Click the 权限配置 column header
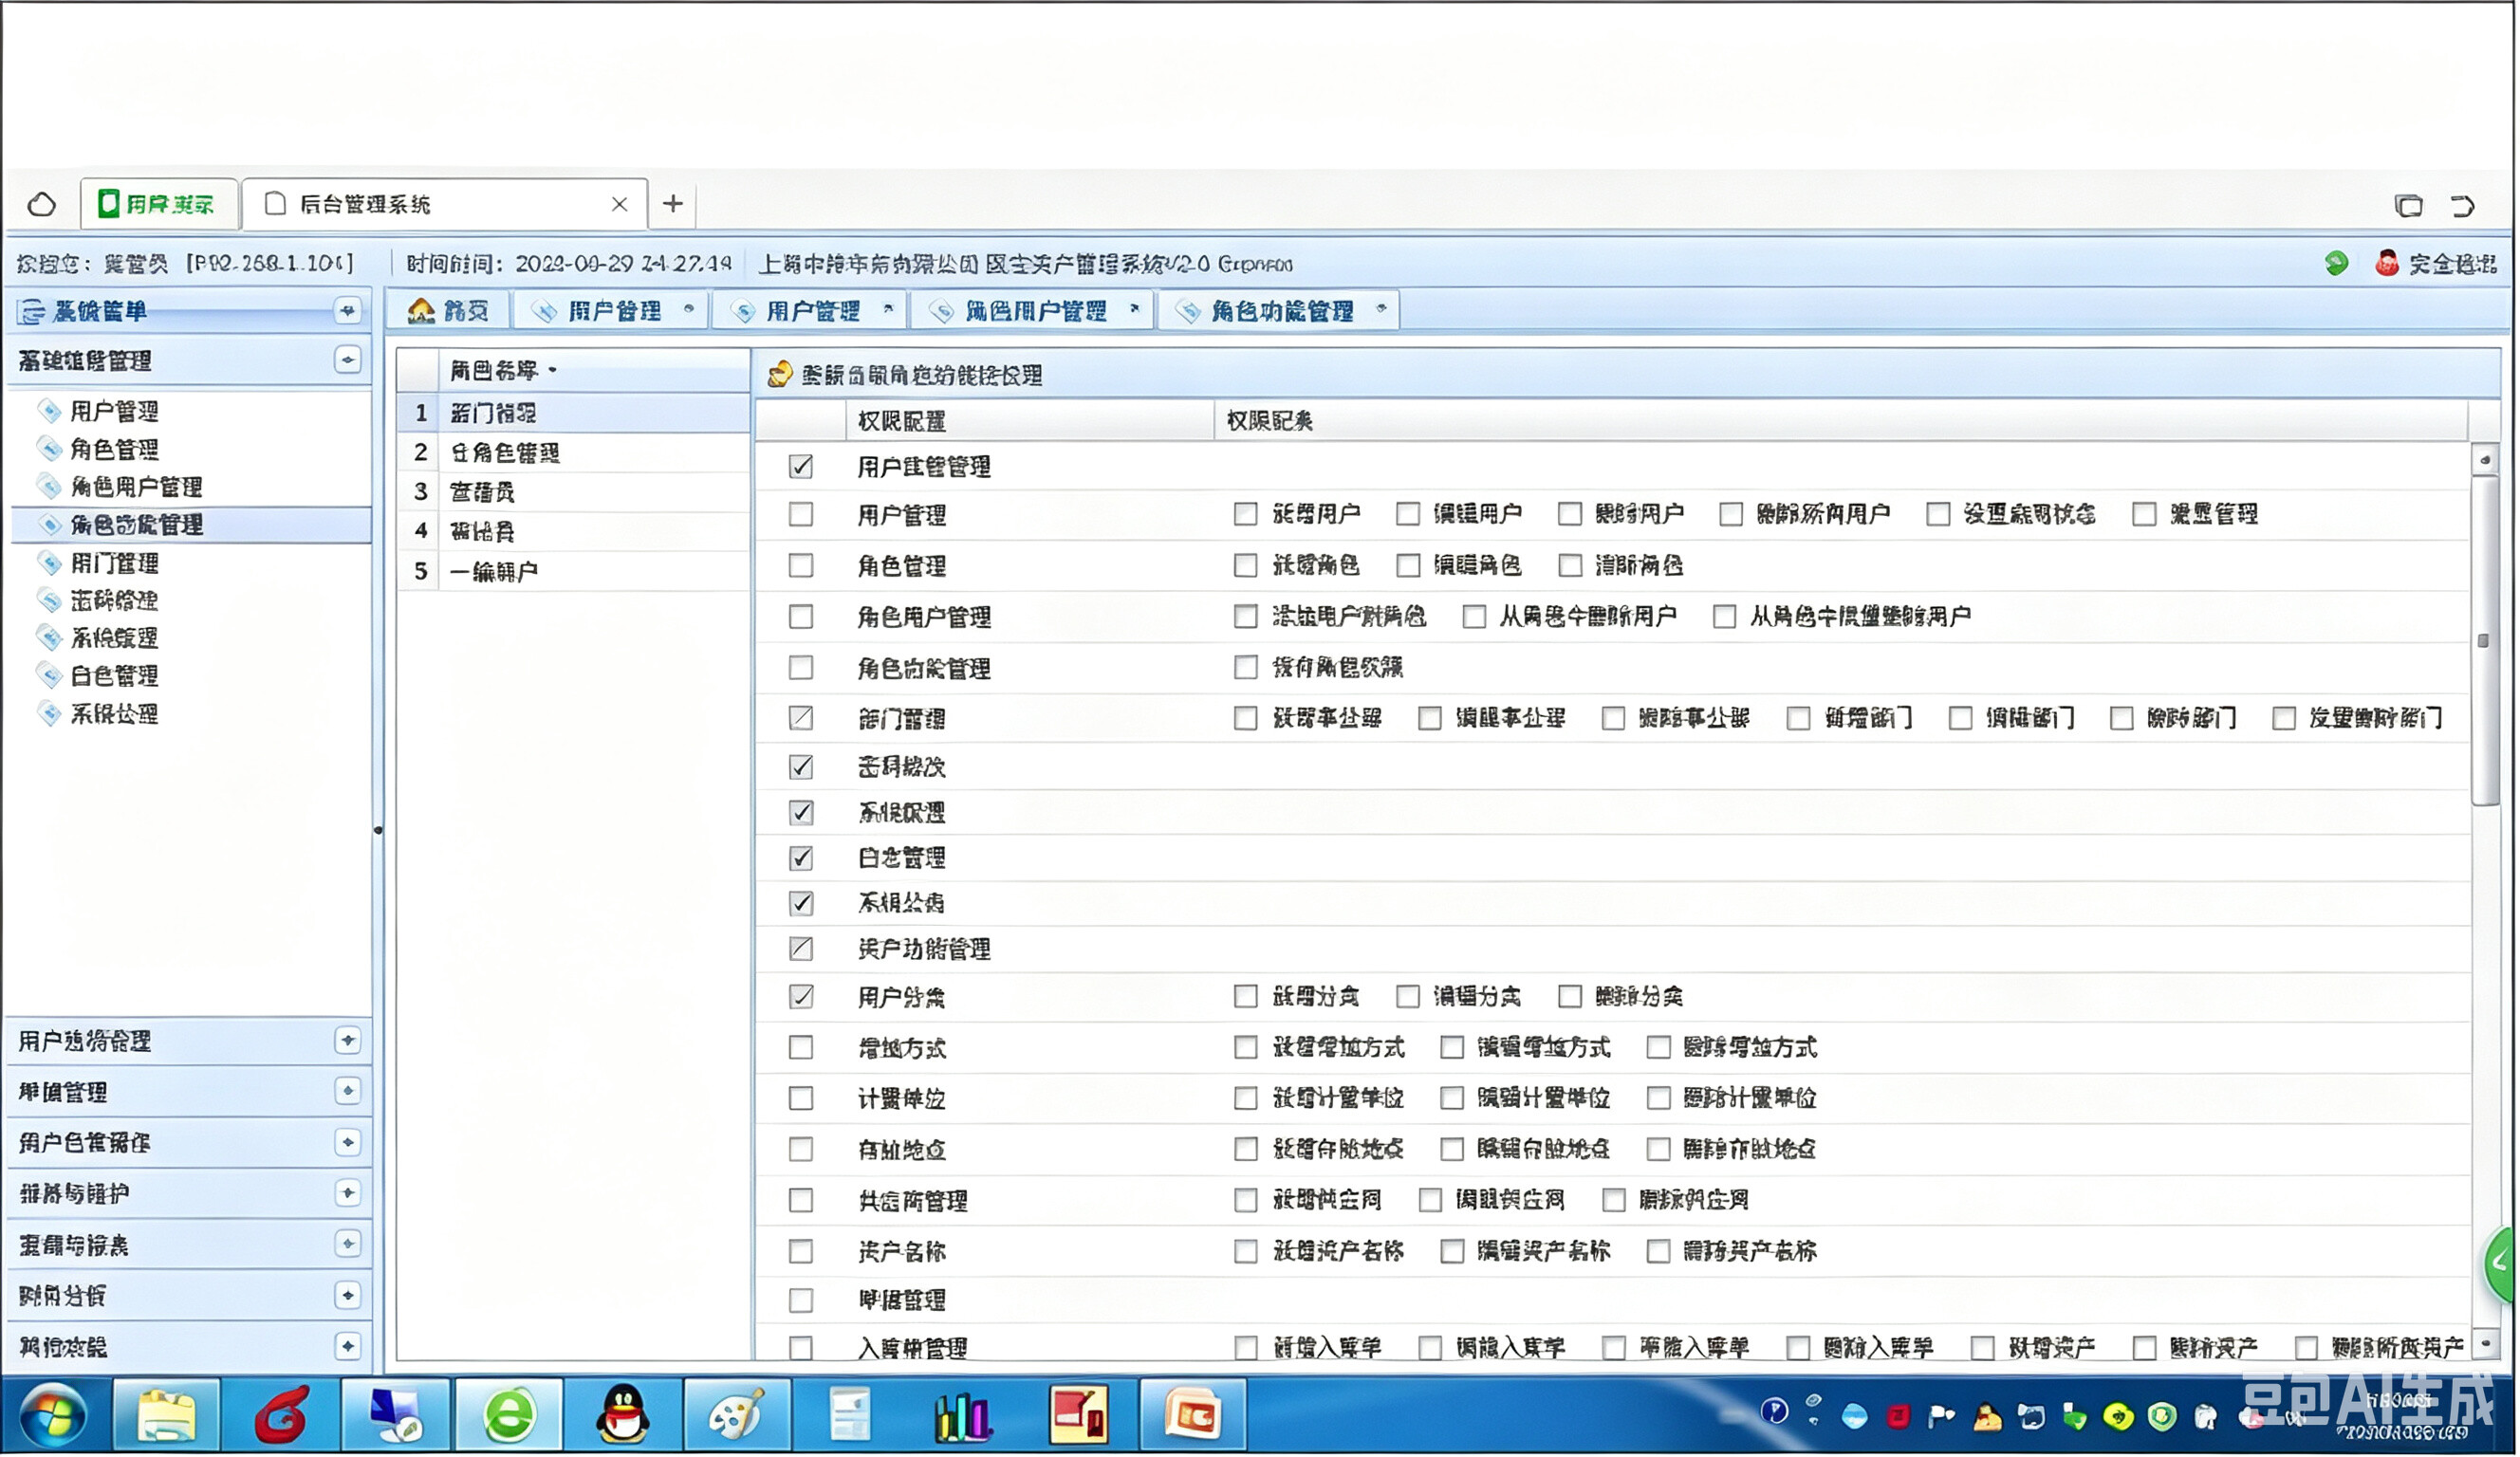This screenshot has height=1457, width=2520. [x=1030, y=421]
